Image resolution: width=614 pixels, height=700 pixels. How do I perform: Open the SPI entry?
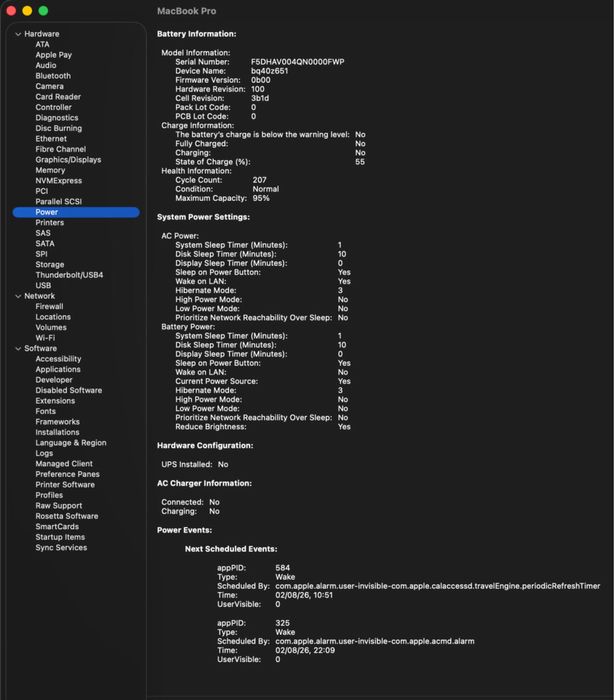[42, 254]
